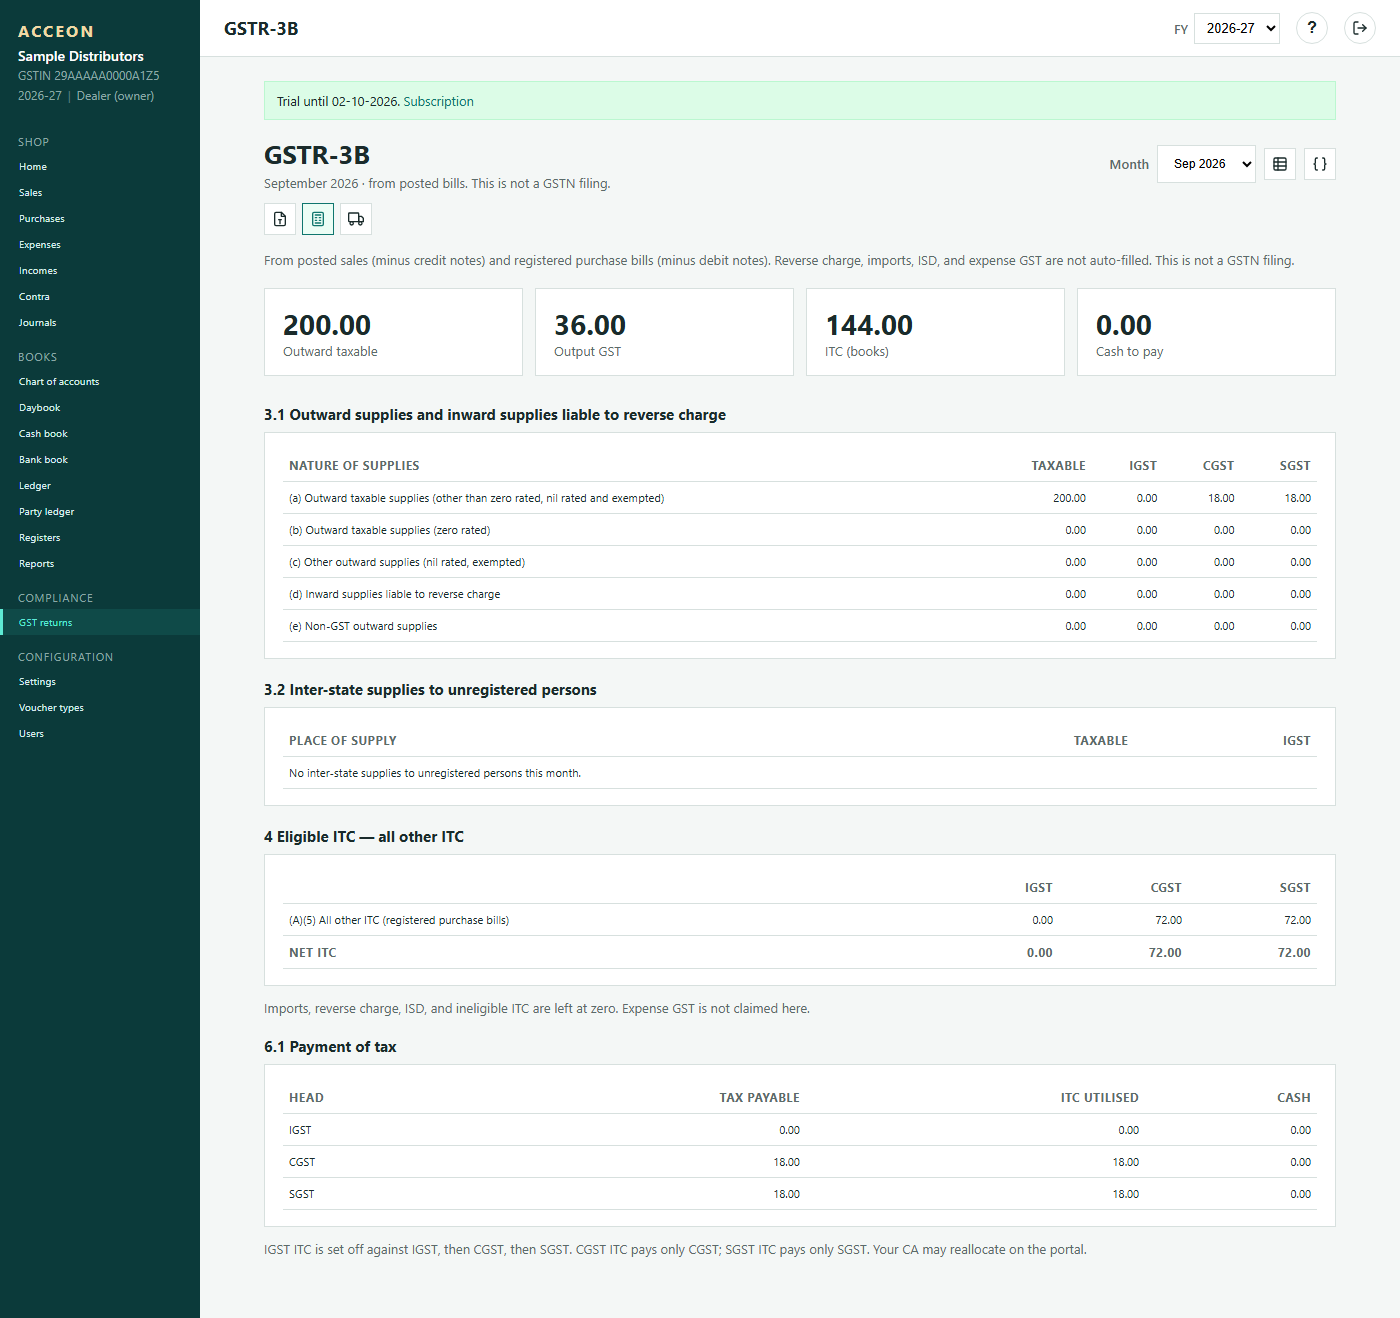Click row (e) Non-GST outward supplies

[800, 626]
